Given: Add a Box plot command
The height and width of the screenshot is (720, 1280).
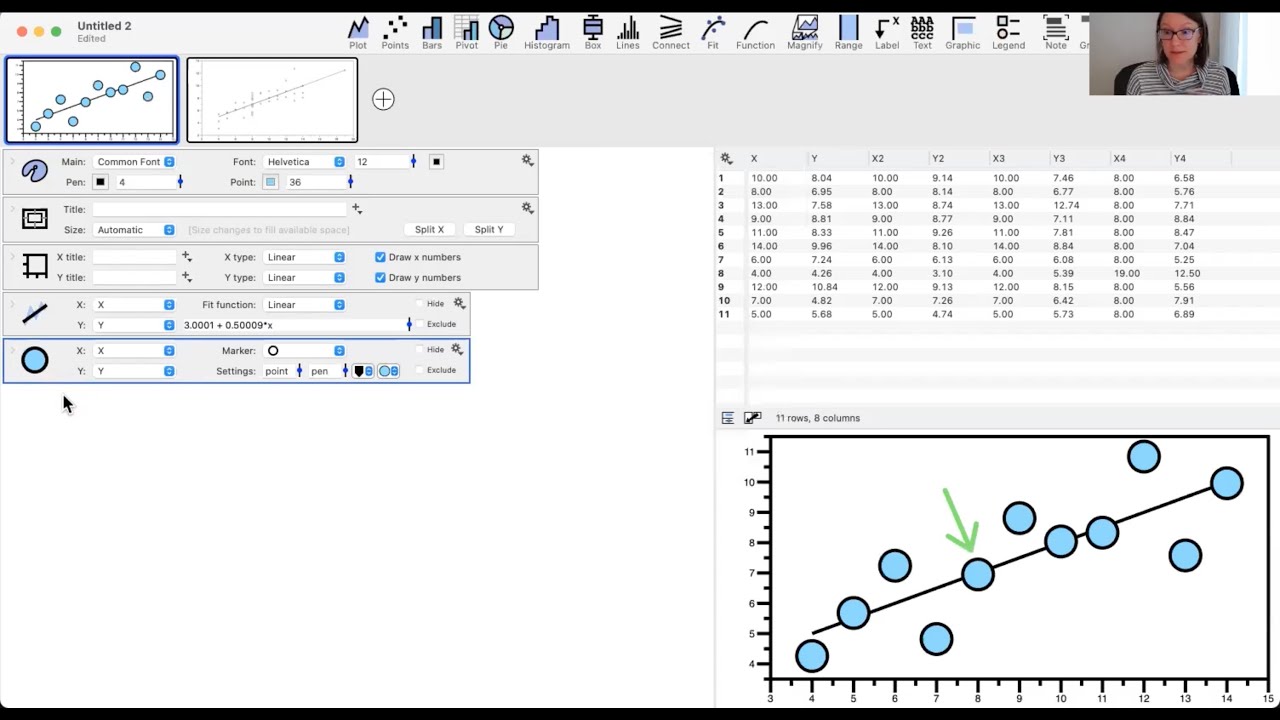Looking at the screenshot, I should tap(593, 32).
